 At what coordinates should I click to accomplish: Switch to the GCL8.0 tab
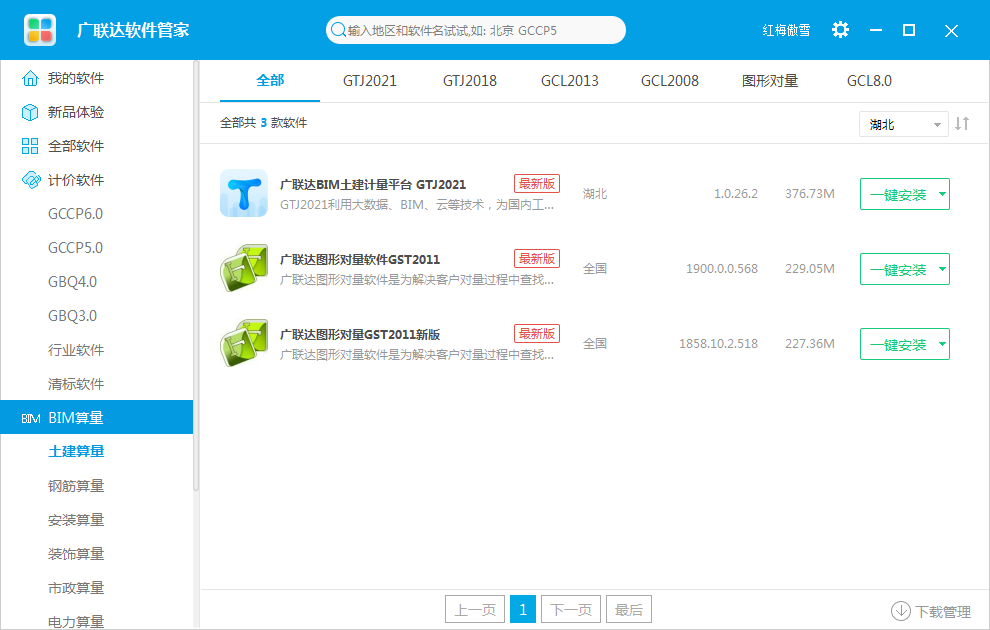pyautogui.click(x=869, y=81)
